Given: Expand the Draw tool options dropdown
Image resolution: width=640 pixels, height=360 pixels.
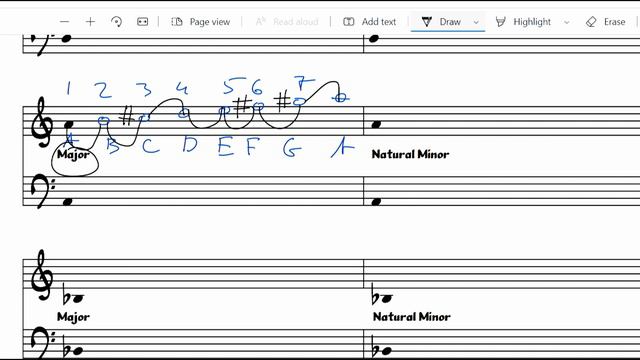Looking at the screenshot, I should click(476, 22).
